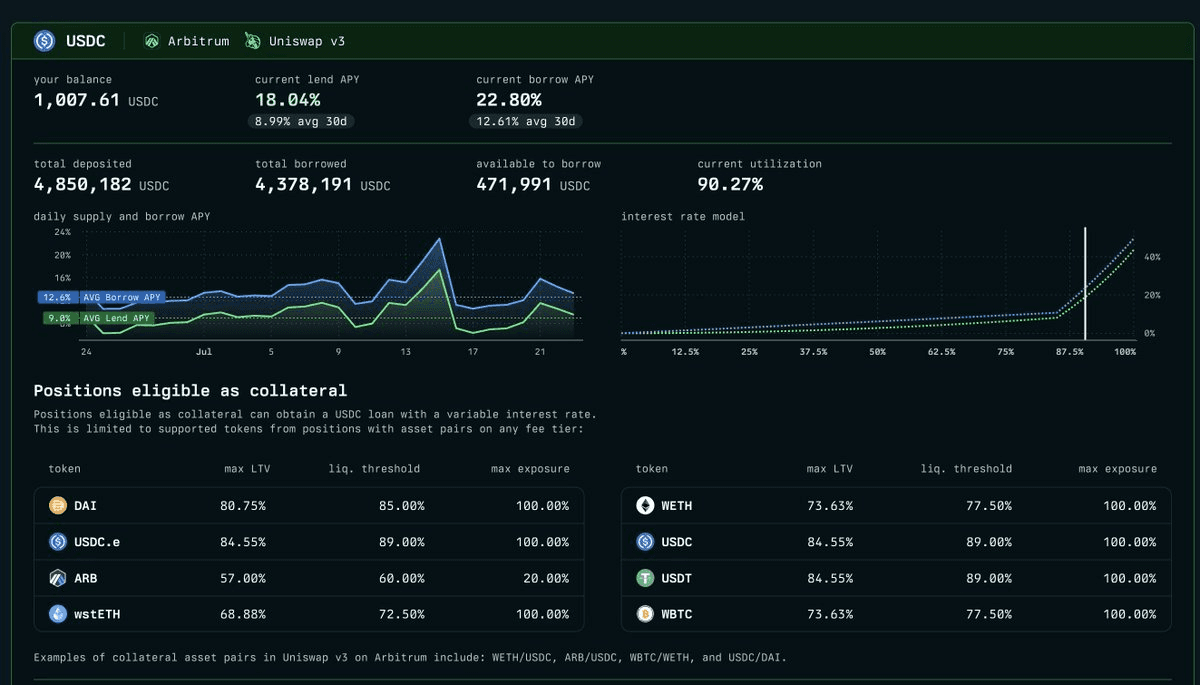Click the 471,991 available to borrow value
The width and height of the screenshot is (1200, 685).
[x=514, y=185]
